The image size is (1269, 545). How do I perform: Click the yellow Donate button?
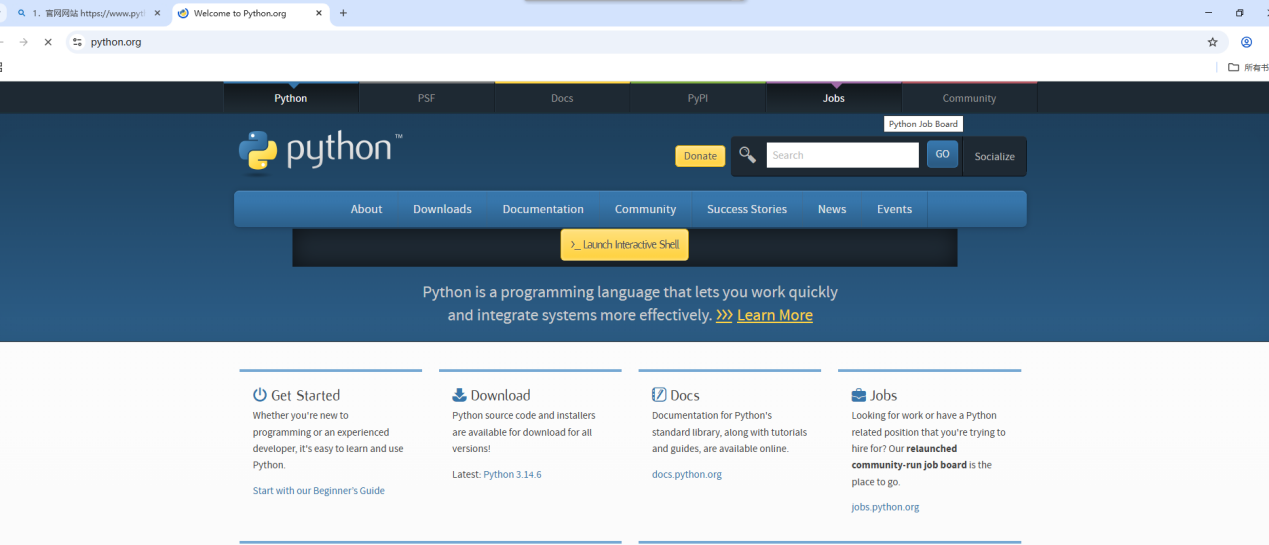pyautogui.click(x=700, y=156)
